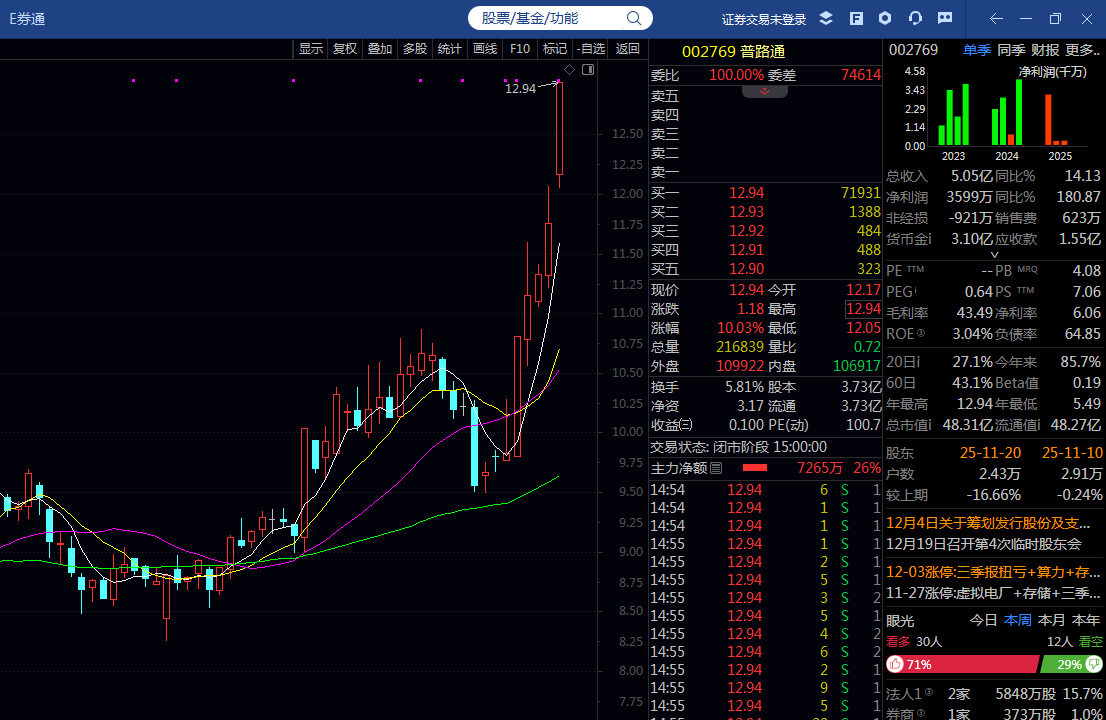Click the 2025 net profit bars in chart
Viewport: 1106px width, 720px height.
click(x=1056, y=119)
